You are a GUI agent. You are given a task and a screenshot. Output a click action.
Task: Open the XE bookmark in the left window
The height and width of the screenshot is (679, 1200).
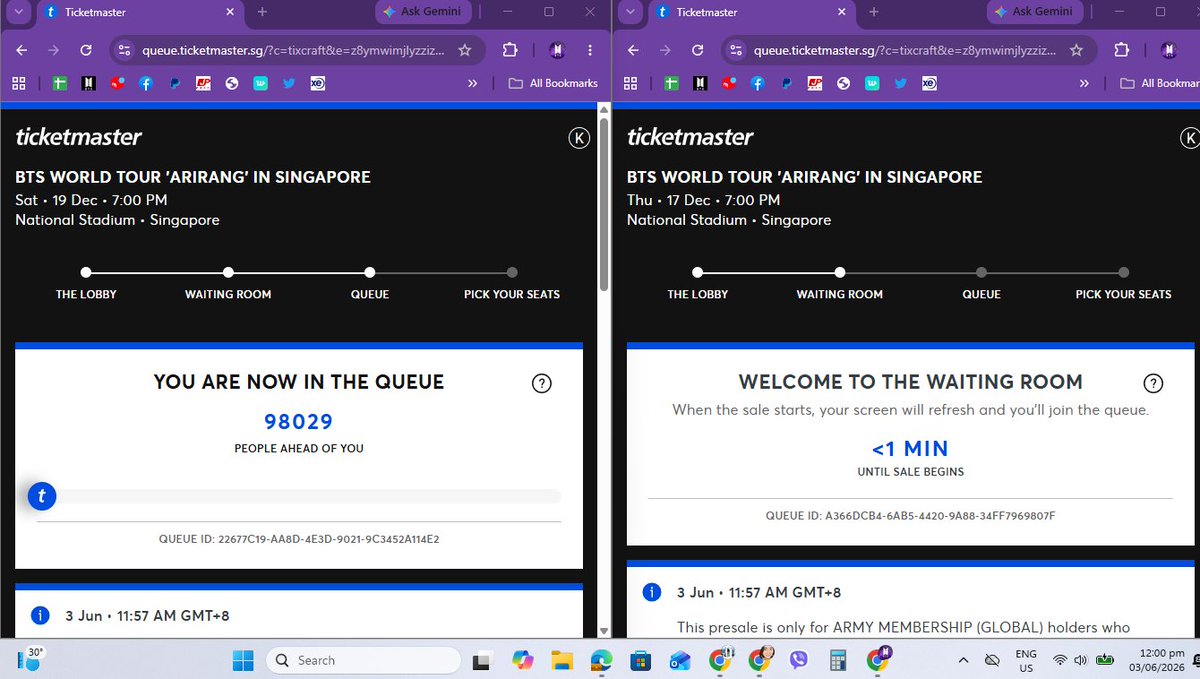tap(318, 84)
